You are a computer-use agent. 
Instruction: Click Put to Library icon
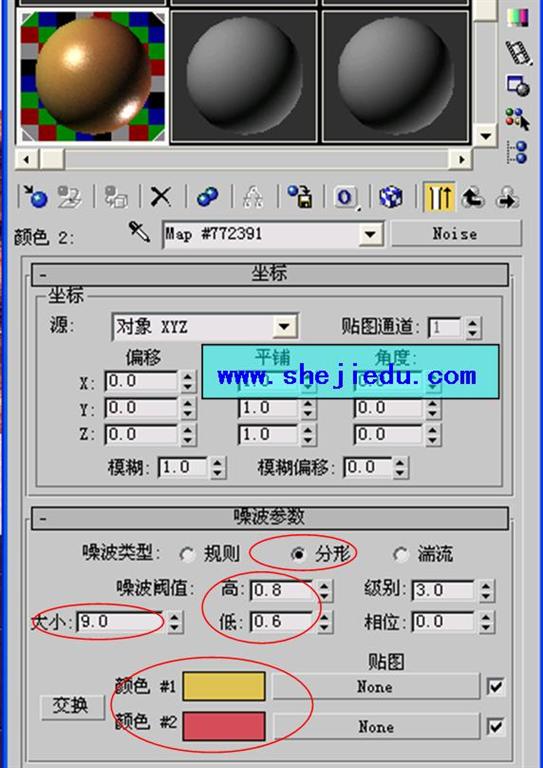tap(300, 197)
